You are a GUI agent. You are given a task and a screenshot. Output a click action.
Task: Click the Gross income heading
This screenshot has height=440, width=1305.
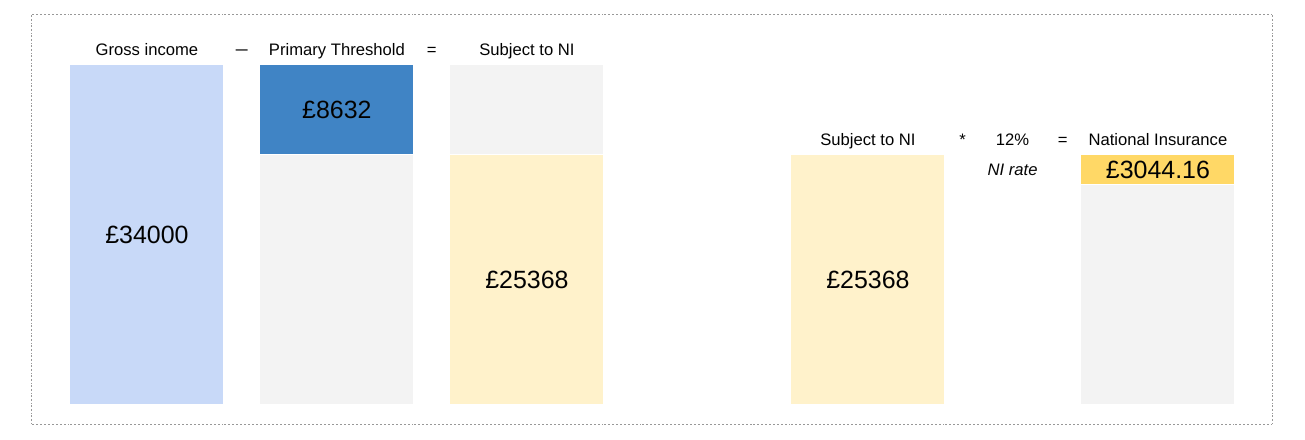coord(147,50)
